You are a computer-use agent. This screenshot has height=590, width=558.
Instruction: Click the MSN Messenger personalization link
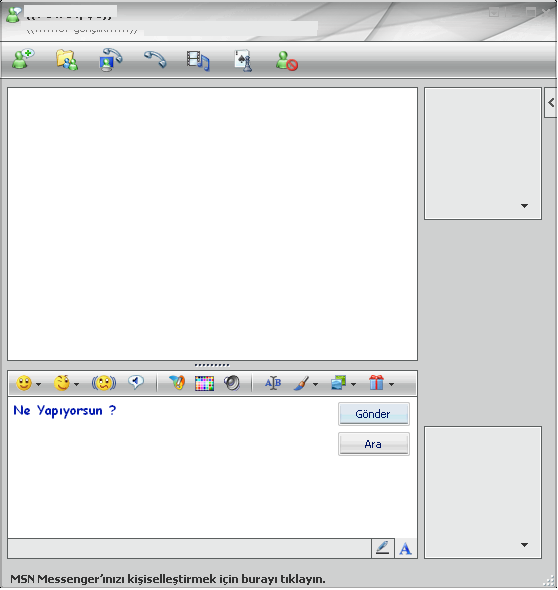[167, 579]
